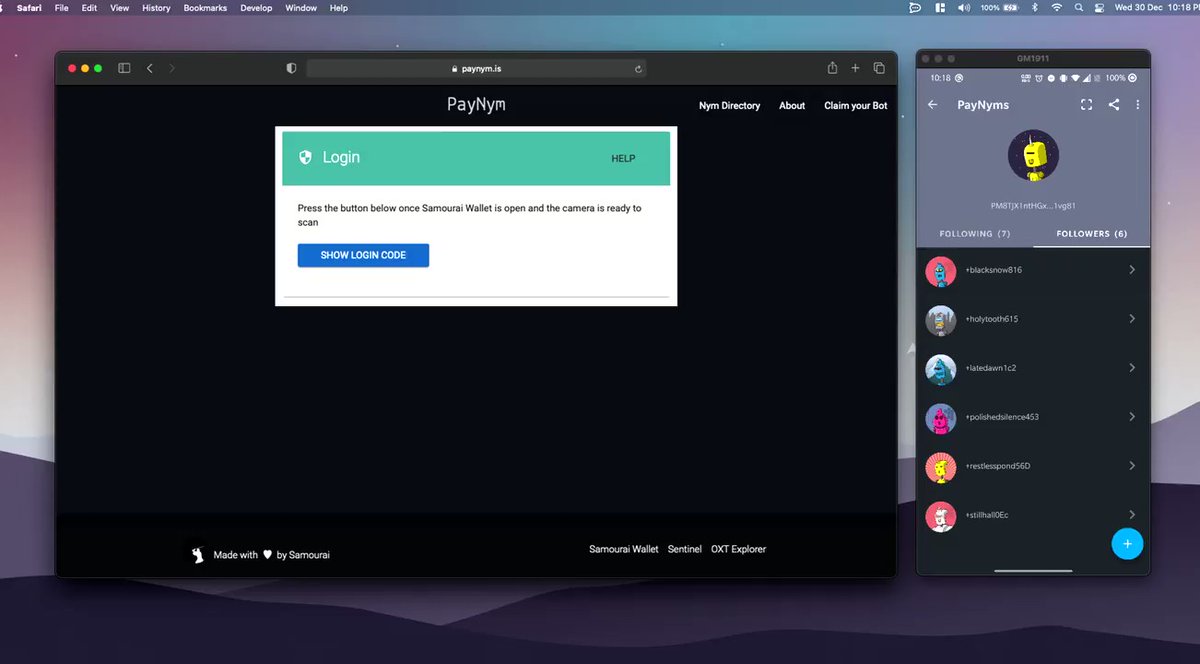Tap blacksnow816's avatar
This screenshot has height=664, width=1200.
coord(941,271)
